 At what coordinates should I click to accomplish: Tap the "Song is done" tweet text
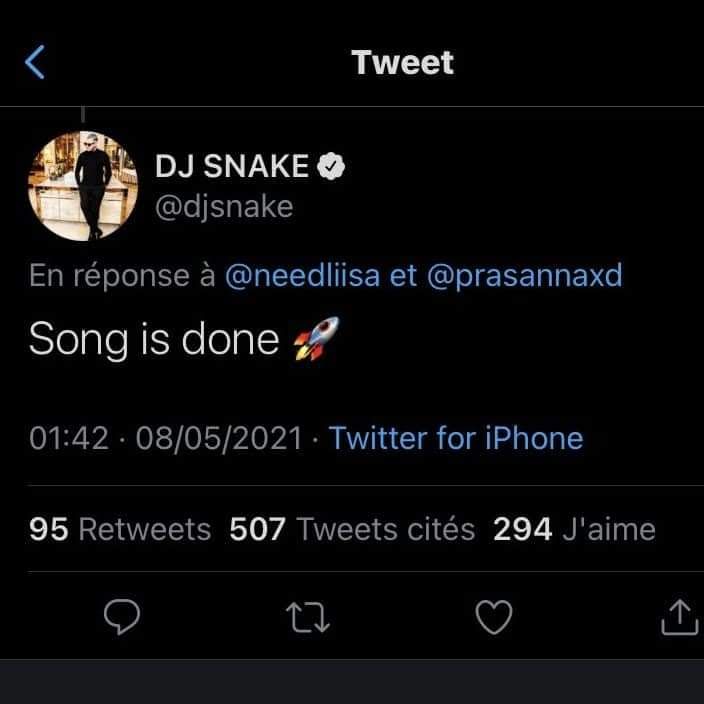point(154,340)
